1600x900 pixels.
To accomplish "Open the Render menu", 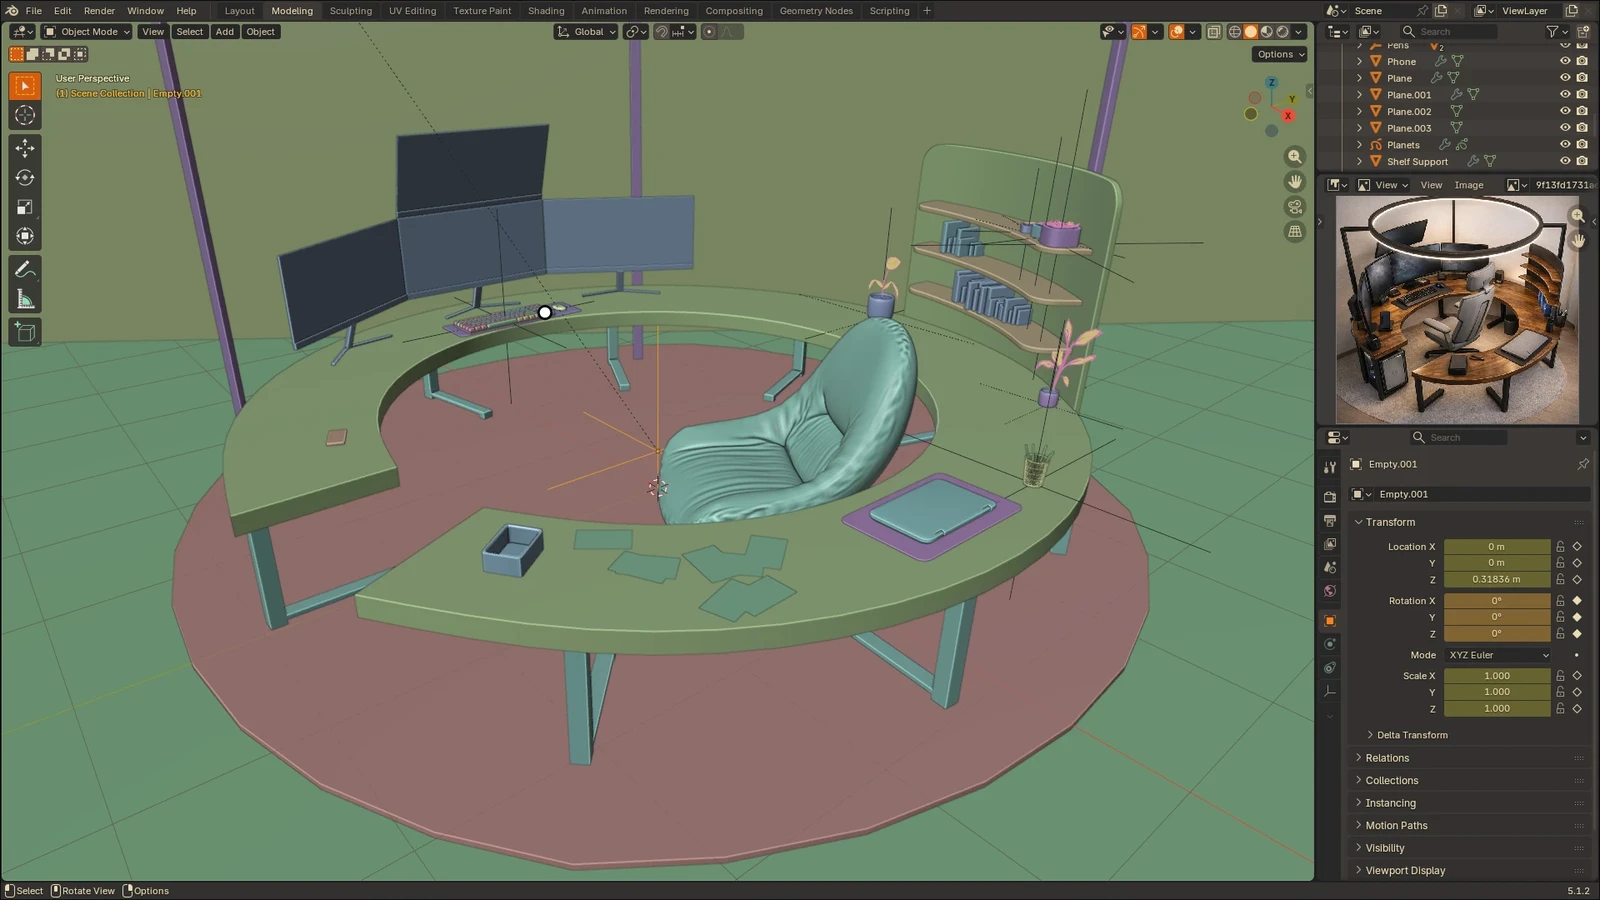I will tap(99, 11).
